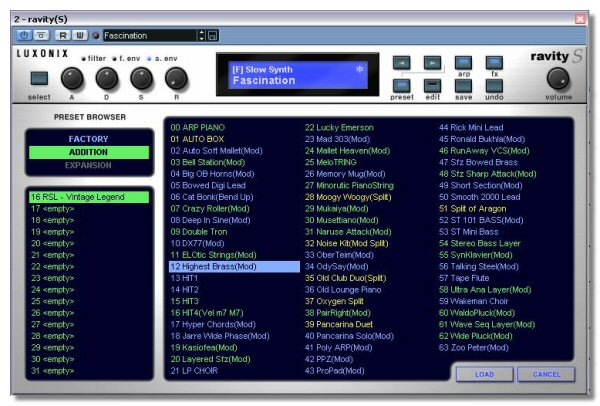Open the Fascination preset name field
The height and width of the screenshot is (406, 600).
click(x=150, y=36)
